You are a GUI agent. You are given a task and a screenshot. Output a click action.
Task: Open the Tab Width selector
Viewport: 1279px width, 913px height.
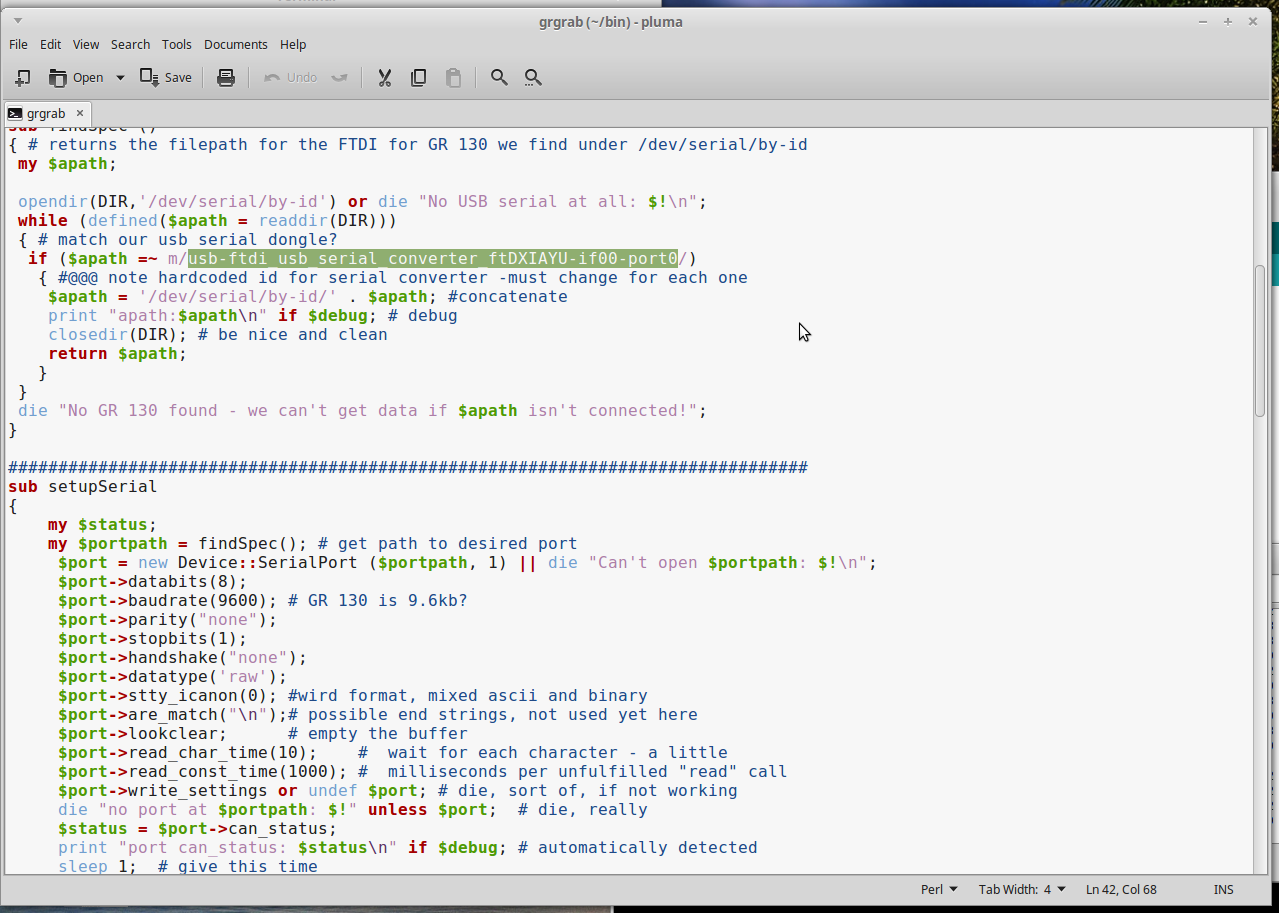[x=1022, y=889]
